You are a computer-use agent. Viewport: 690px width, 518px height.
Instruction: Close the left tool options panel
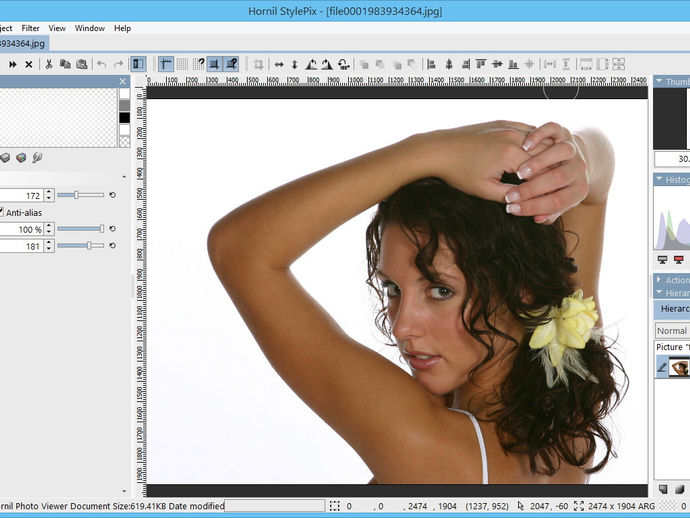coord(123,81)
